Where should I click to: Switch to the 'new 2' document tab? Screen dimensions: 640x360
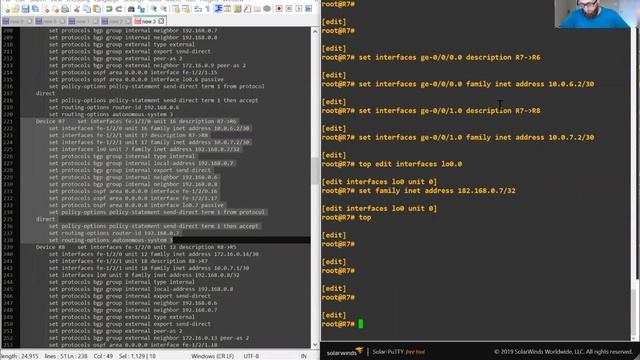click(x=116, y=21)
